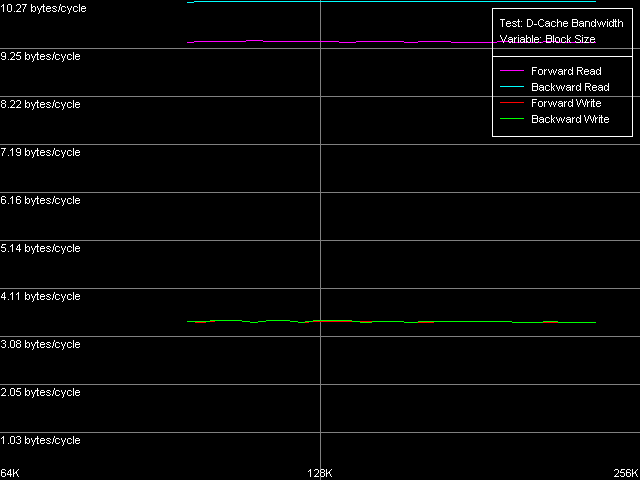The width and height of the screenshot is (640, 480).
Task: Click the Forward Read legend label
Action: [x=566, y=71]
